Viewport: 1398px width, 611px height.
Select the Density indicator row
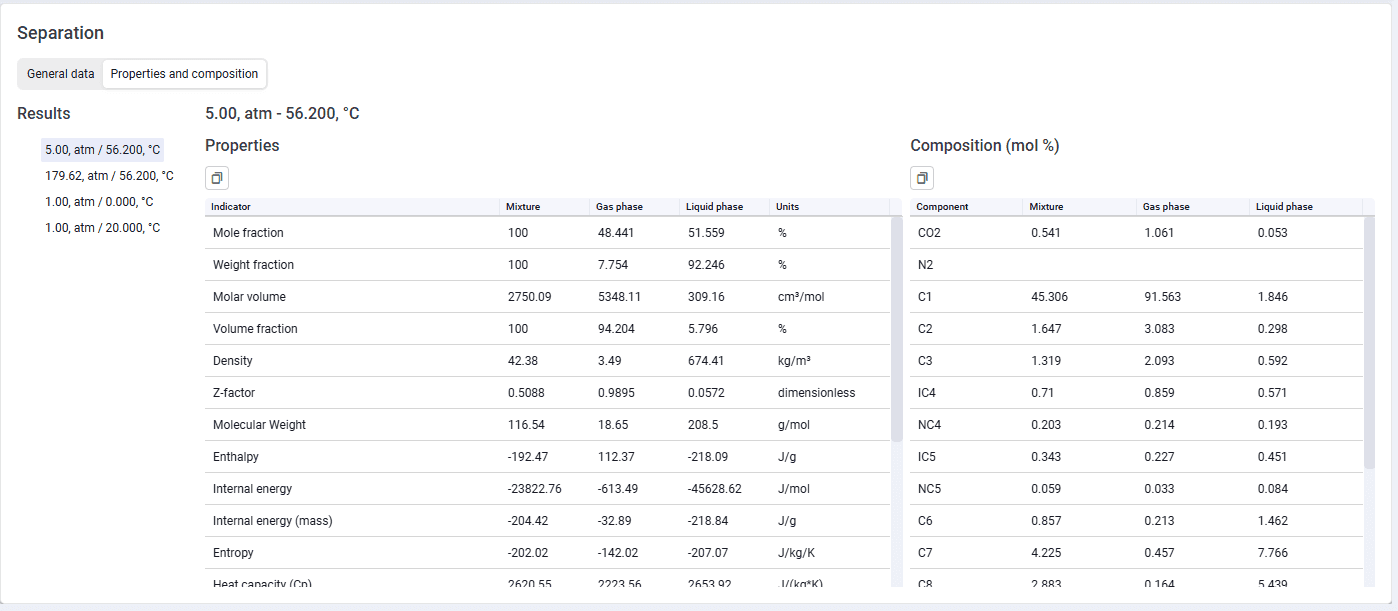[x=548, y=361]
